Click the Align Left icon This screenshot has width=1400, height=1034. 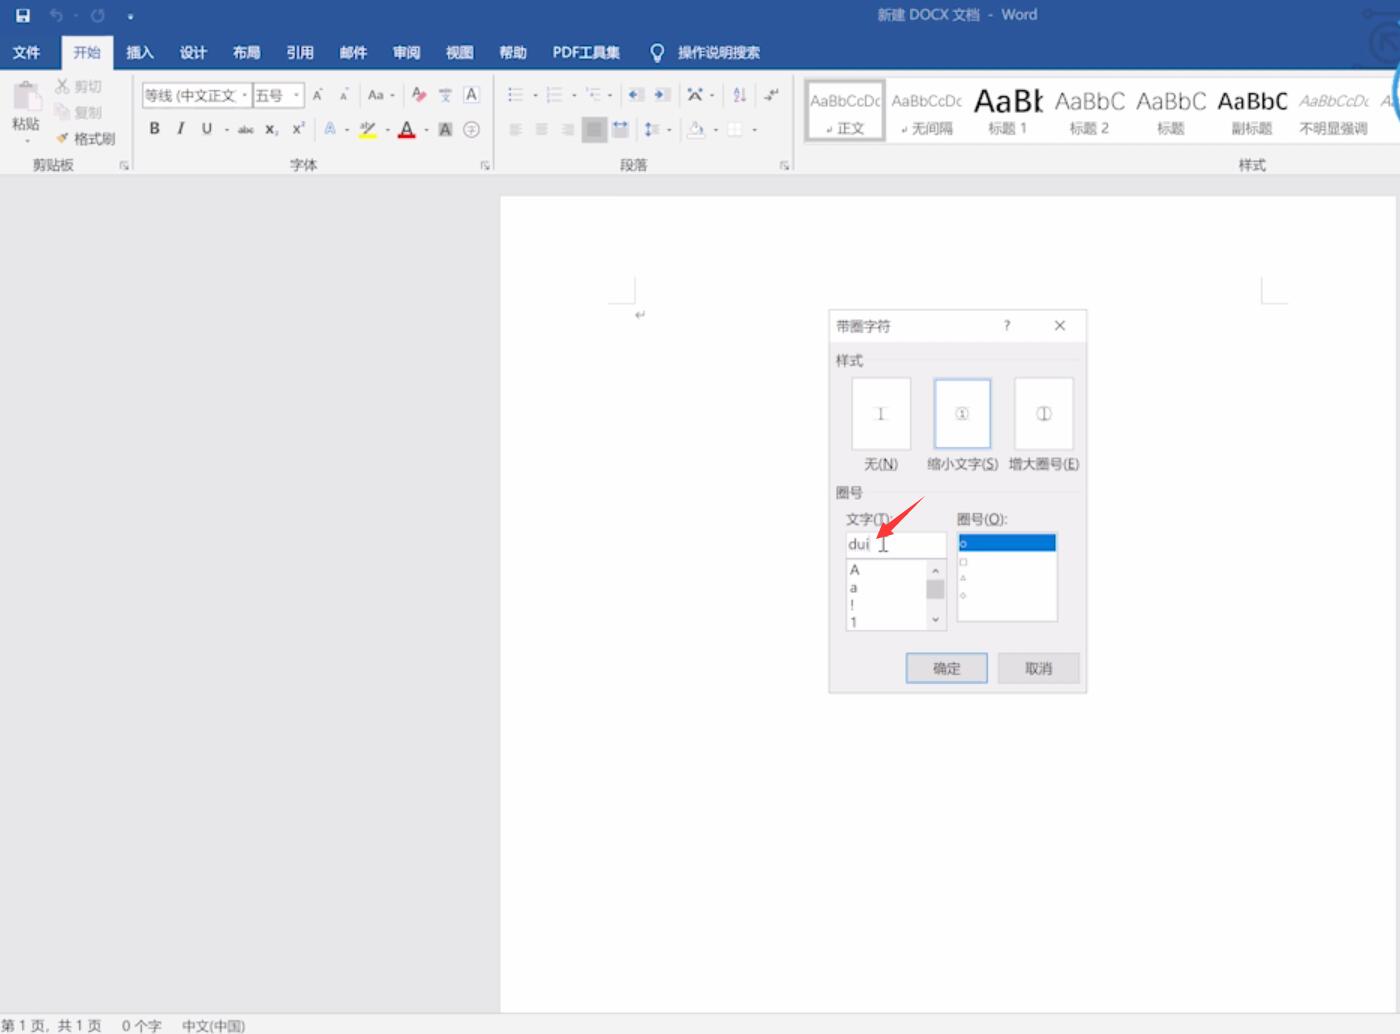[516, 129]
